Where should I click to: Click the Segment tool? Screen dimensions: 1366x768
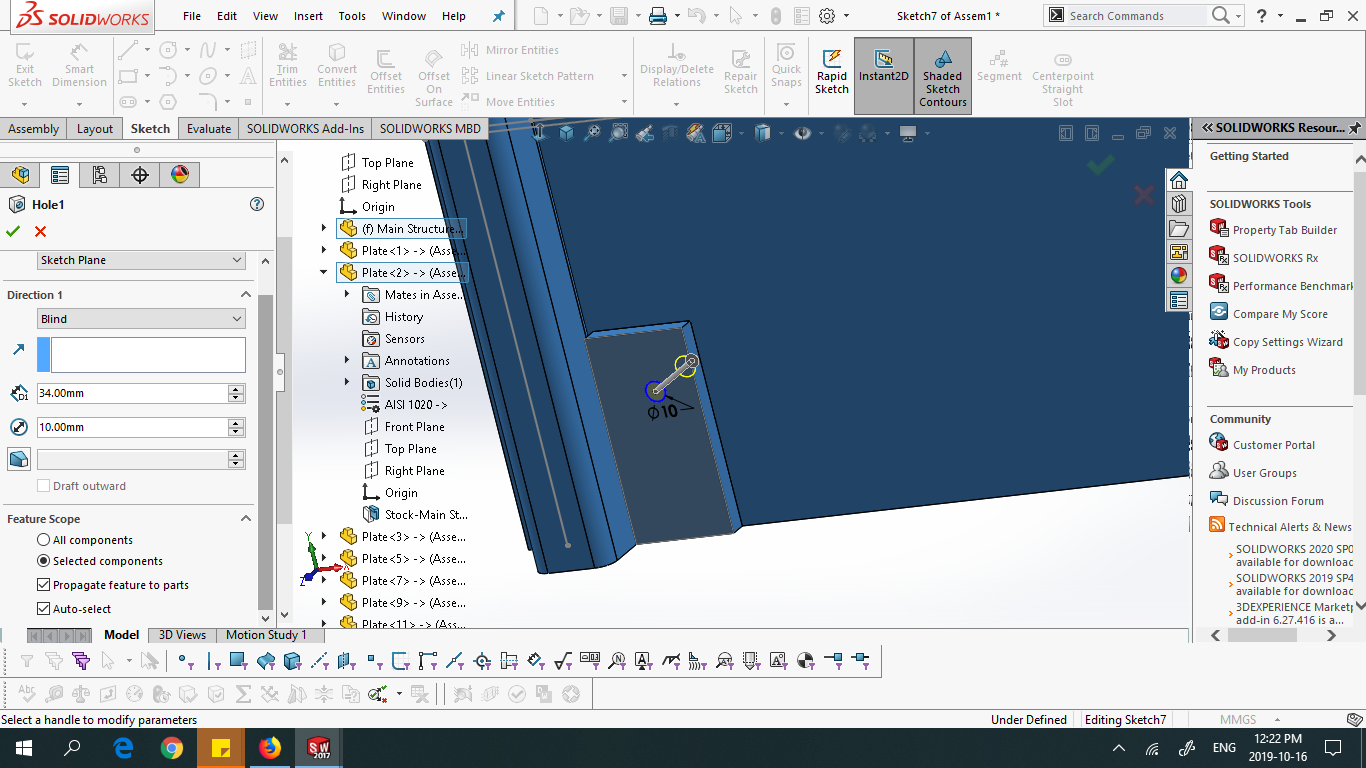999,66
